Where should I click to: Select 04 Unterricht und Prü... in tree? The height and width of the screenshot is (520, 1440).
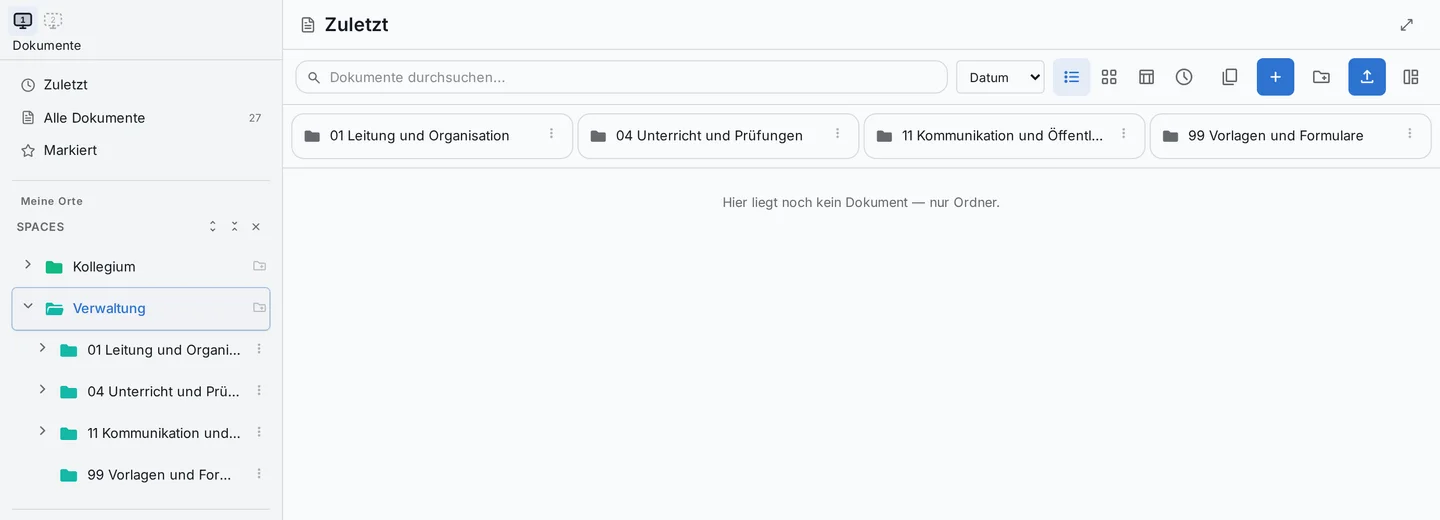tap(164, 392)
